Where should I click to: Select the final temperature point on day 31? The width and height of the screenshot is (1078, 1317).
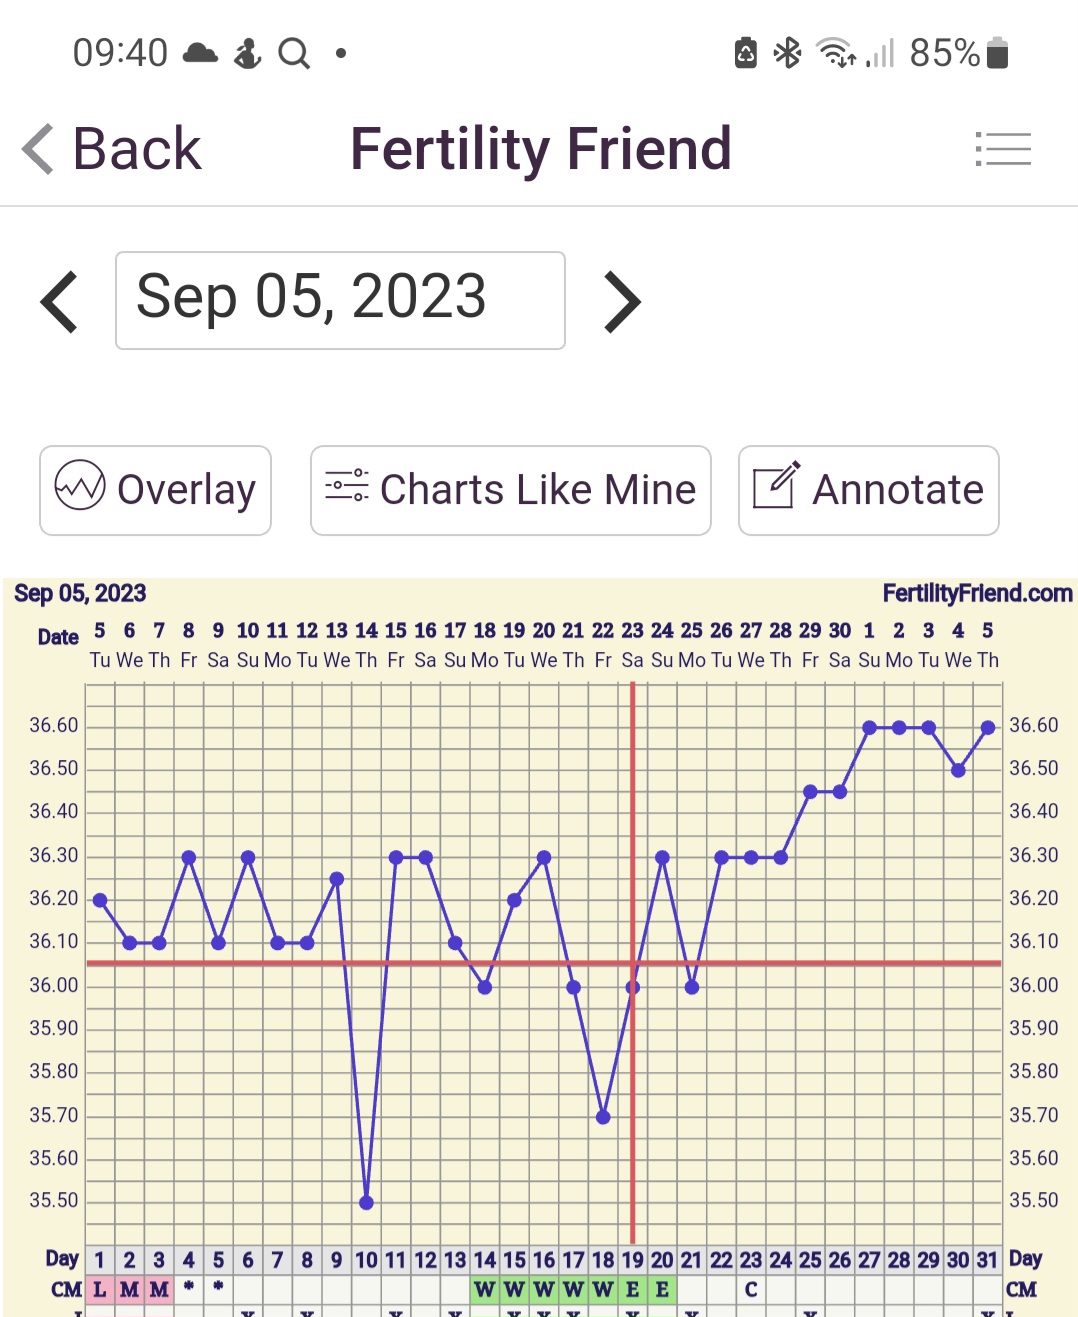click(x=988, y=728)
